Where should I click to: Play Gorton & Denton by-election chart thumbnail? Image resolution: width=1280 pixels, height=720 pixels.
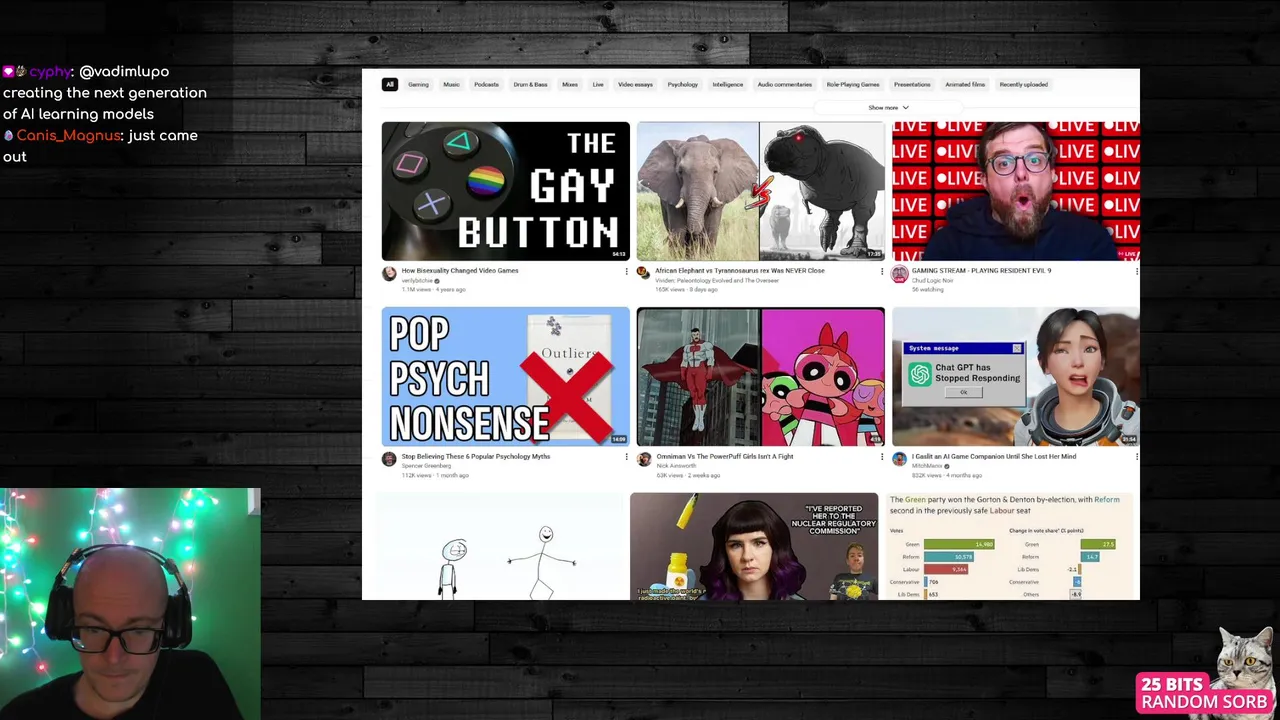tap(1010, 547)
